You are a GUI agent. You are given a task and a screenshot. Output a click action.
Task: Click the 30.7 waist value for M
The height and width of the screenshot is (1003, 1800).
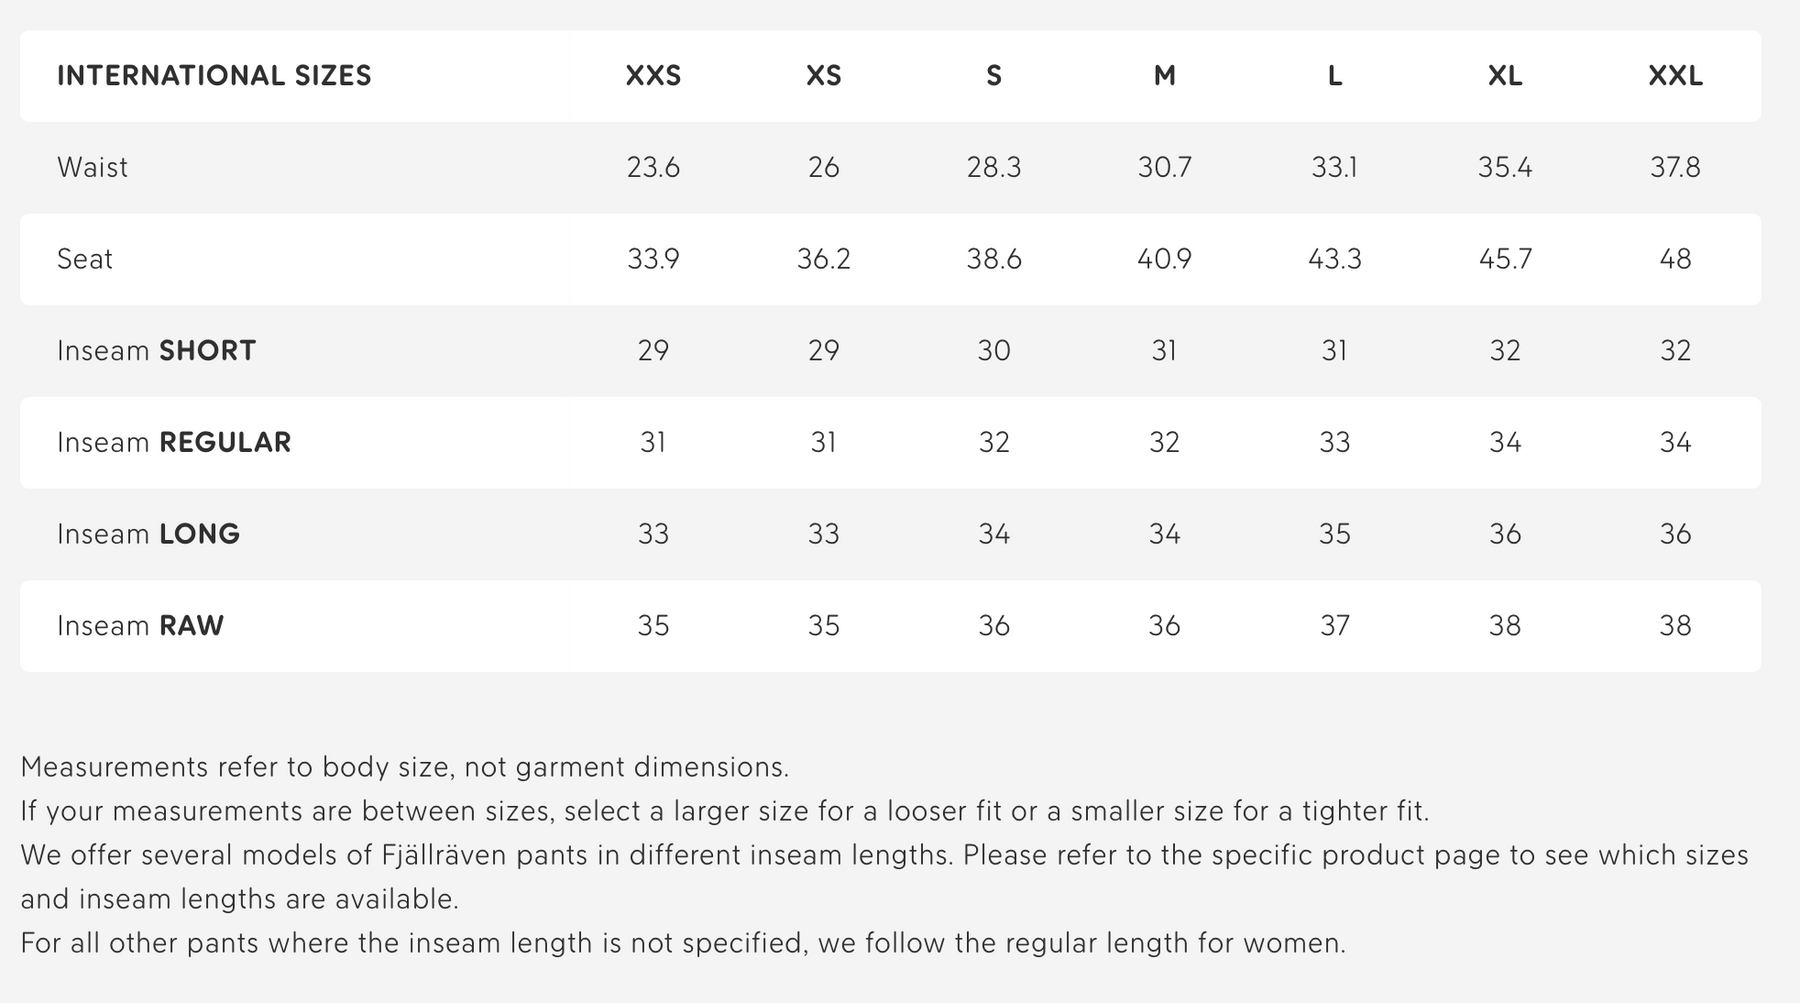1164,167
